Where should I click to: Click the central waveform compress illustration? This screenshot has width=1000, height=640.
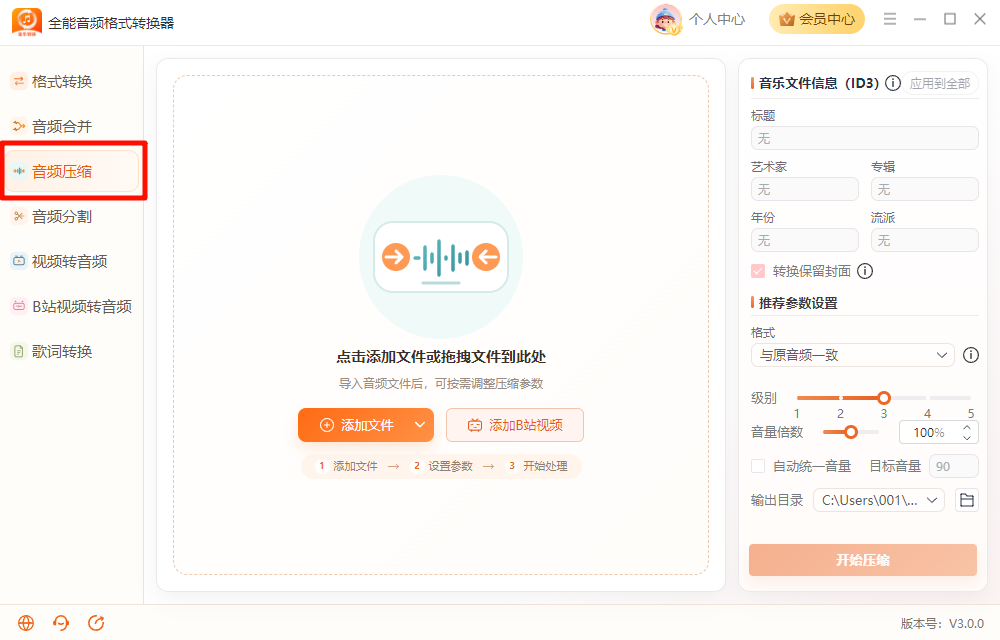[441, 257]
